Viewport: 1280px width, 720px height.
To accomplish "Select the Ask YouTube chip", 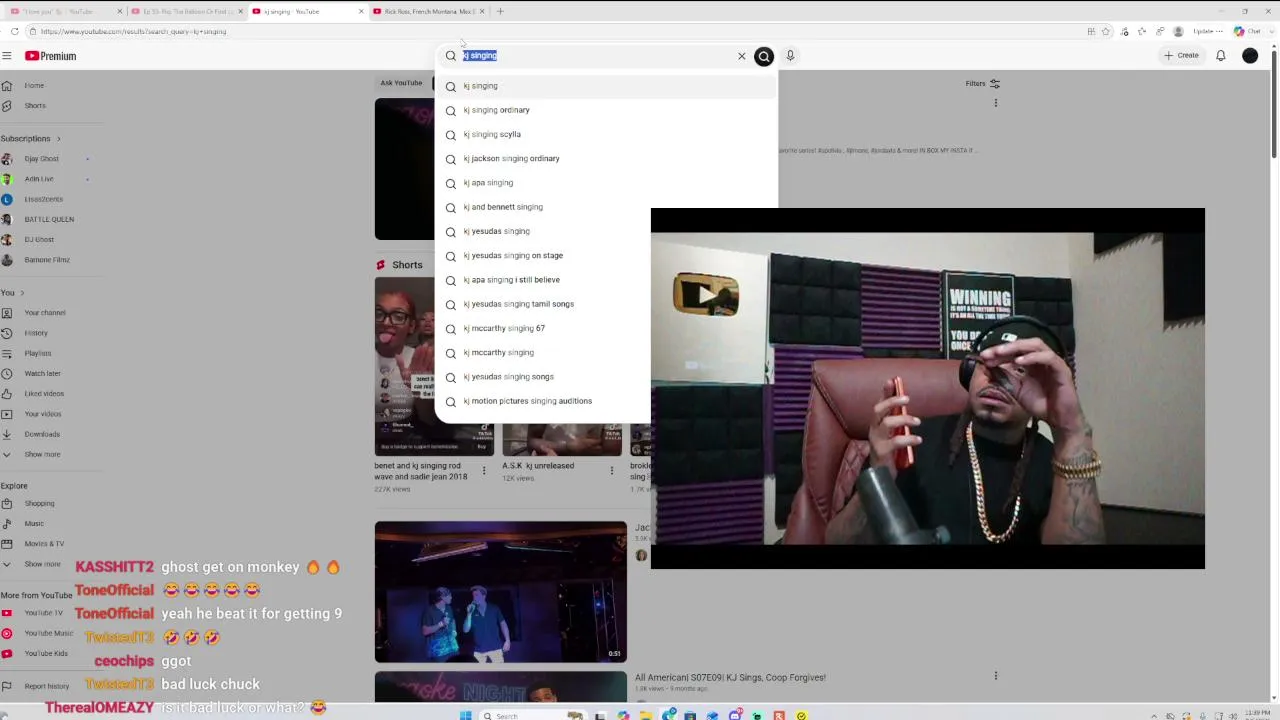I will tap(401, 83).
